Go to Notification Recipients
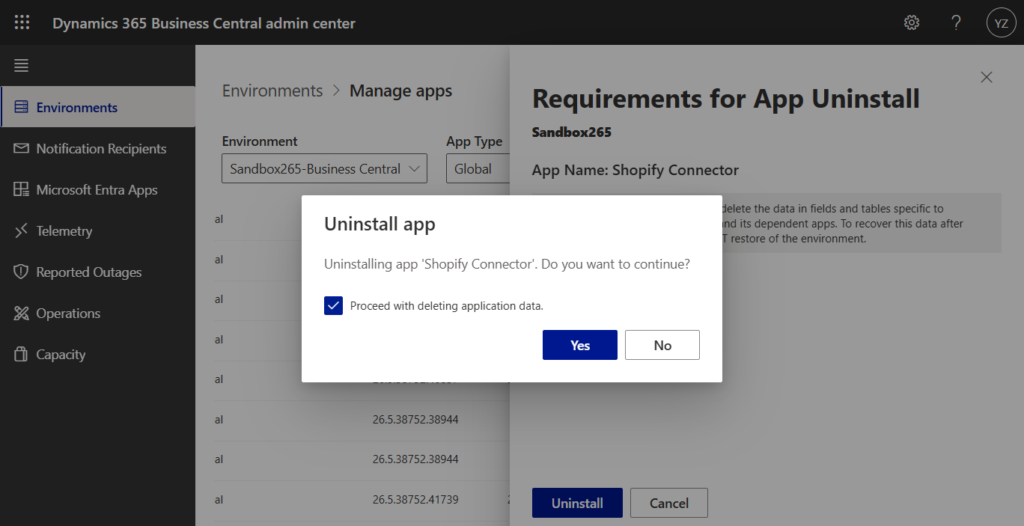 point(101,148)
